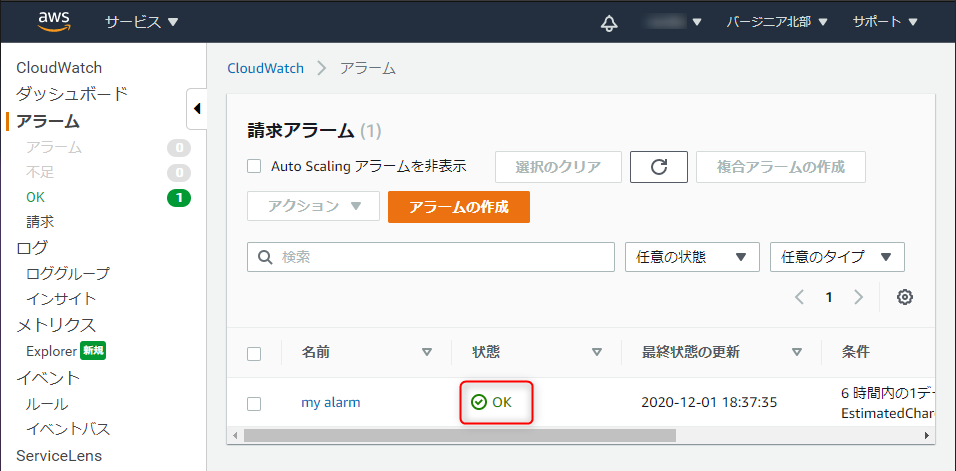
Task: Open ダッシュボード in the sidebar
Action: (x=72, y=94)
